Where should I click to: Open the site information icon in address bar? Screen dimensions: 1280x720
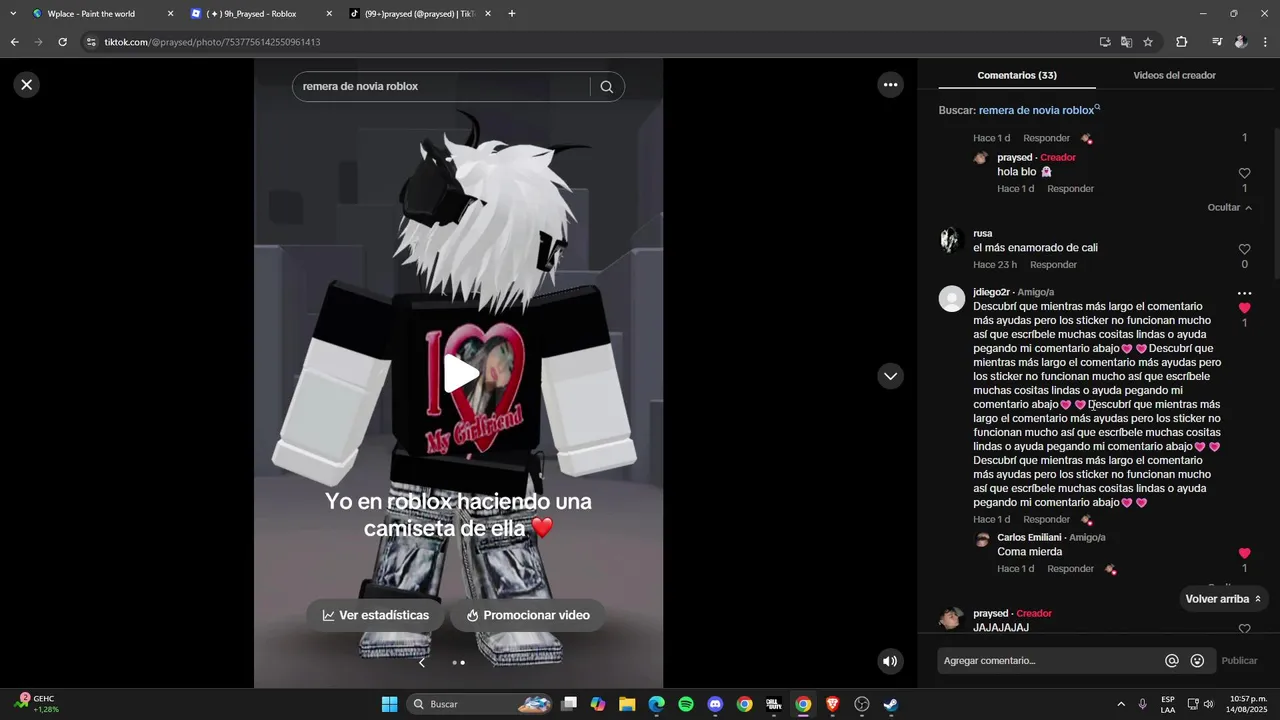tap(90, 42)
